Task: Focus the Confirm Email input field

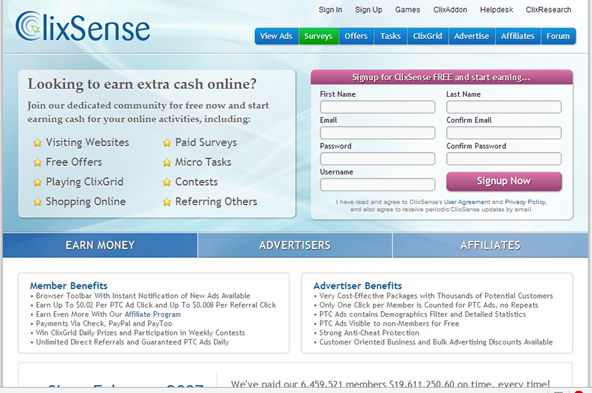Action: [x=504, y=133]
